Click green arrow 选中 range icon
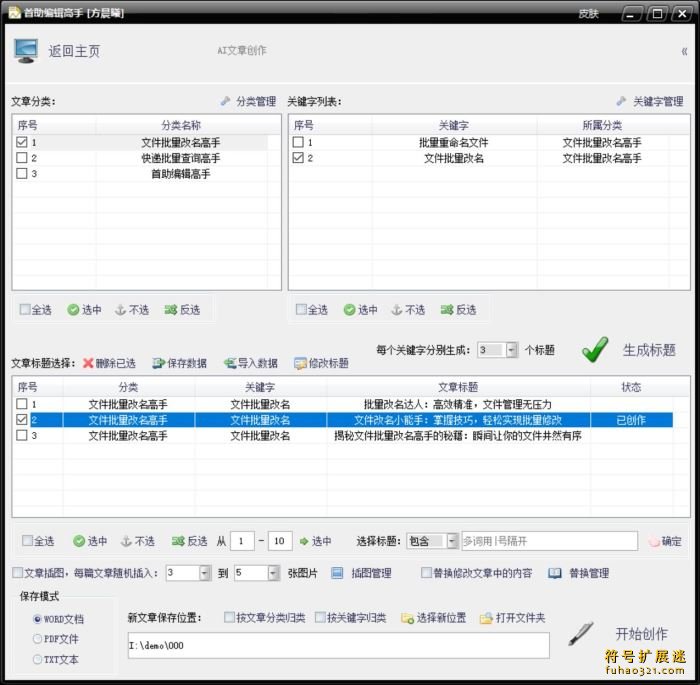This screenshot has width=700, height=685. tap(304, 541)
